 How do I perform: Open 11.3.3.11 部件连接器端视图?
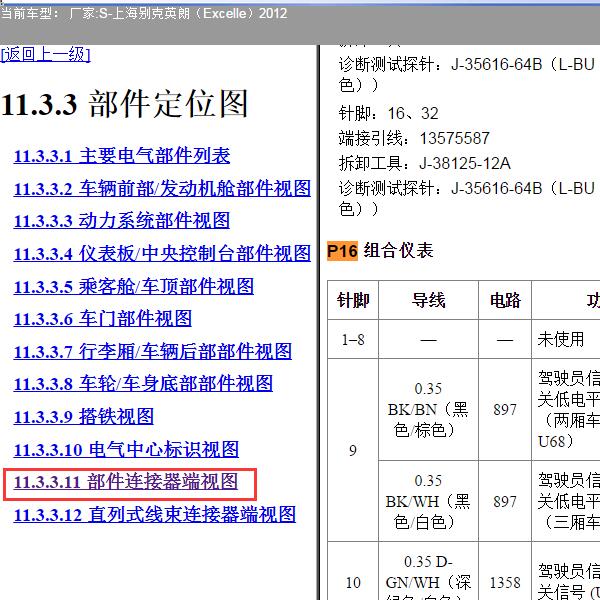[x=126, y=482]
